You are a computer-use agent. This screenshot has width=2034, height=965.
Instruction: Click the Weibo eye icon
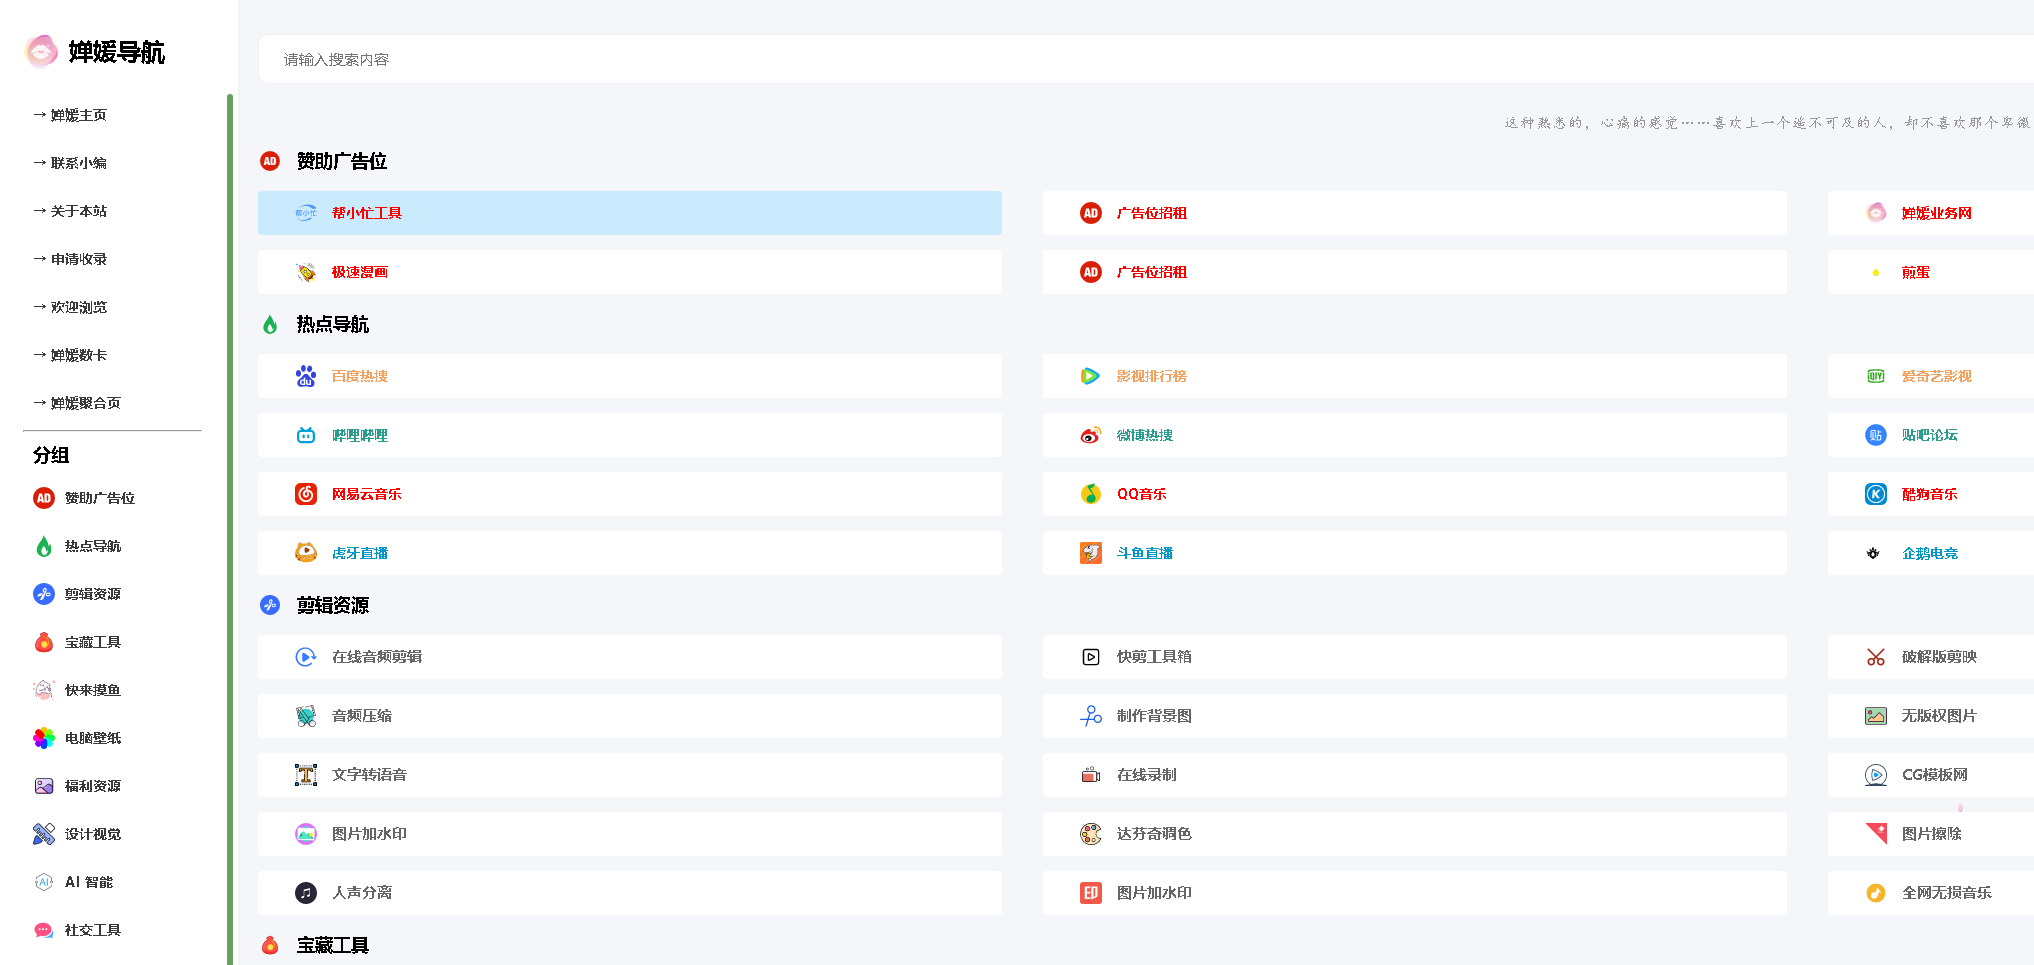(x=1091, y=435)
